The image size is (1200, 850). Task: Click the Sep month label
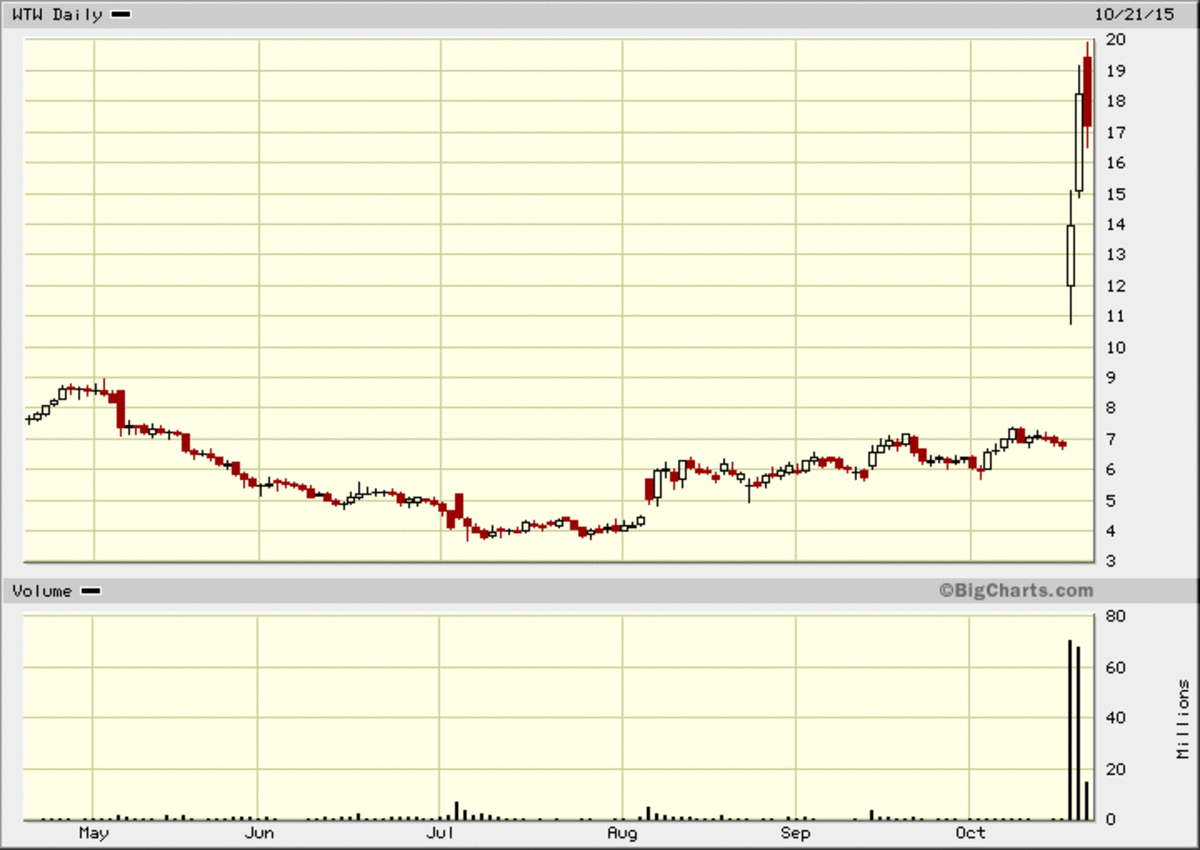click(795, 833)
